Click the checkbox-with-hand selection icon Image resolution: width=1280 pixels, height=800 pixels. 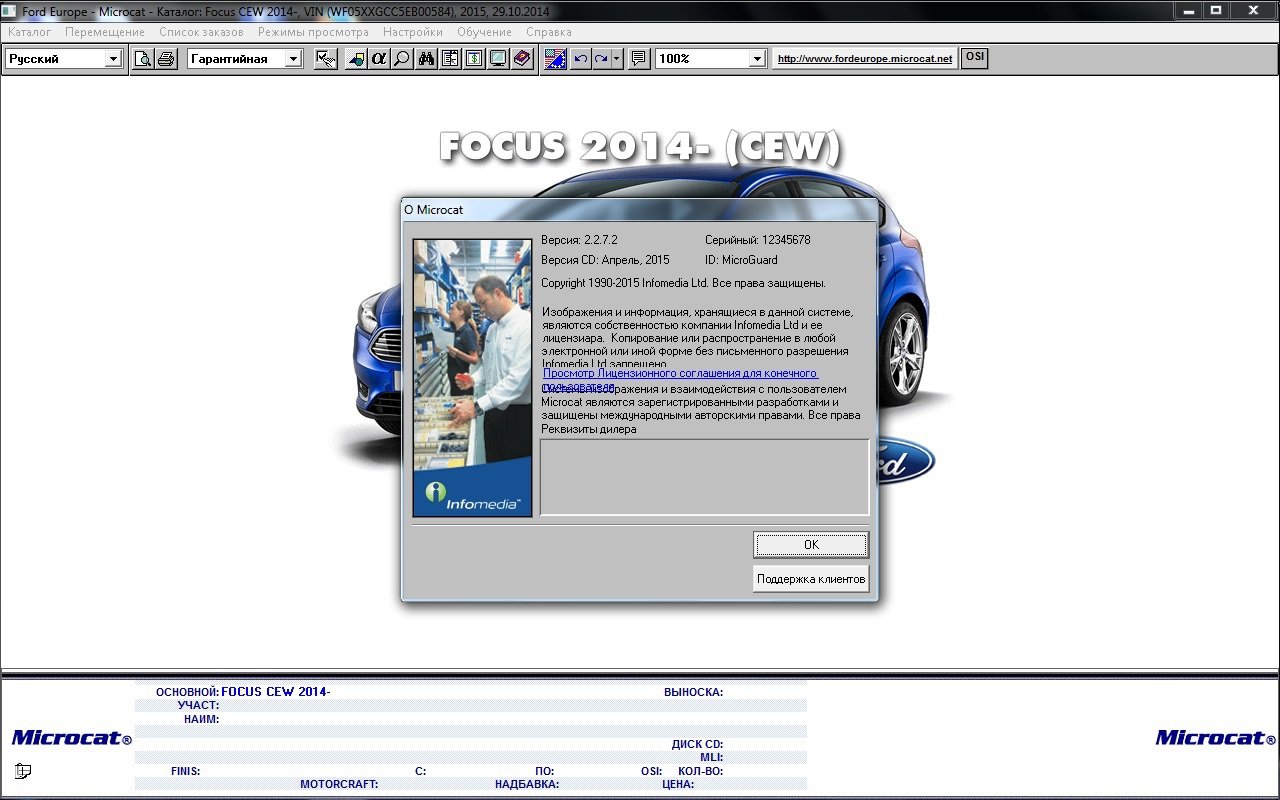pos(326,59)
